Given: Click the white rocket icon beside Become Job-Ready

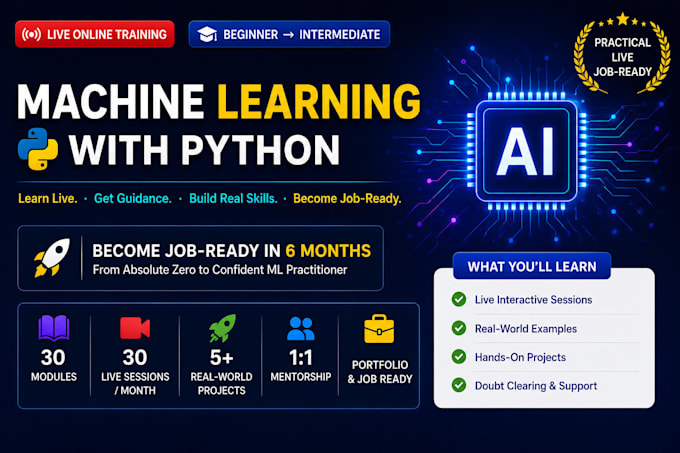Looking at the screenshot, I should 52,257.
